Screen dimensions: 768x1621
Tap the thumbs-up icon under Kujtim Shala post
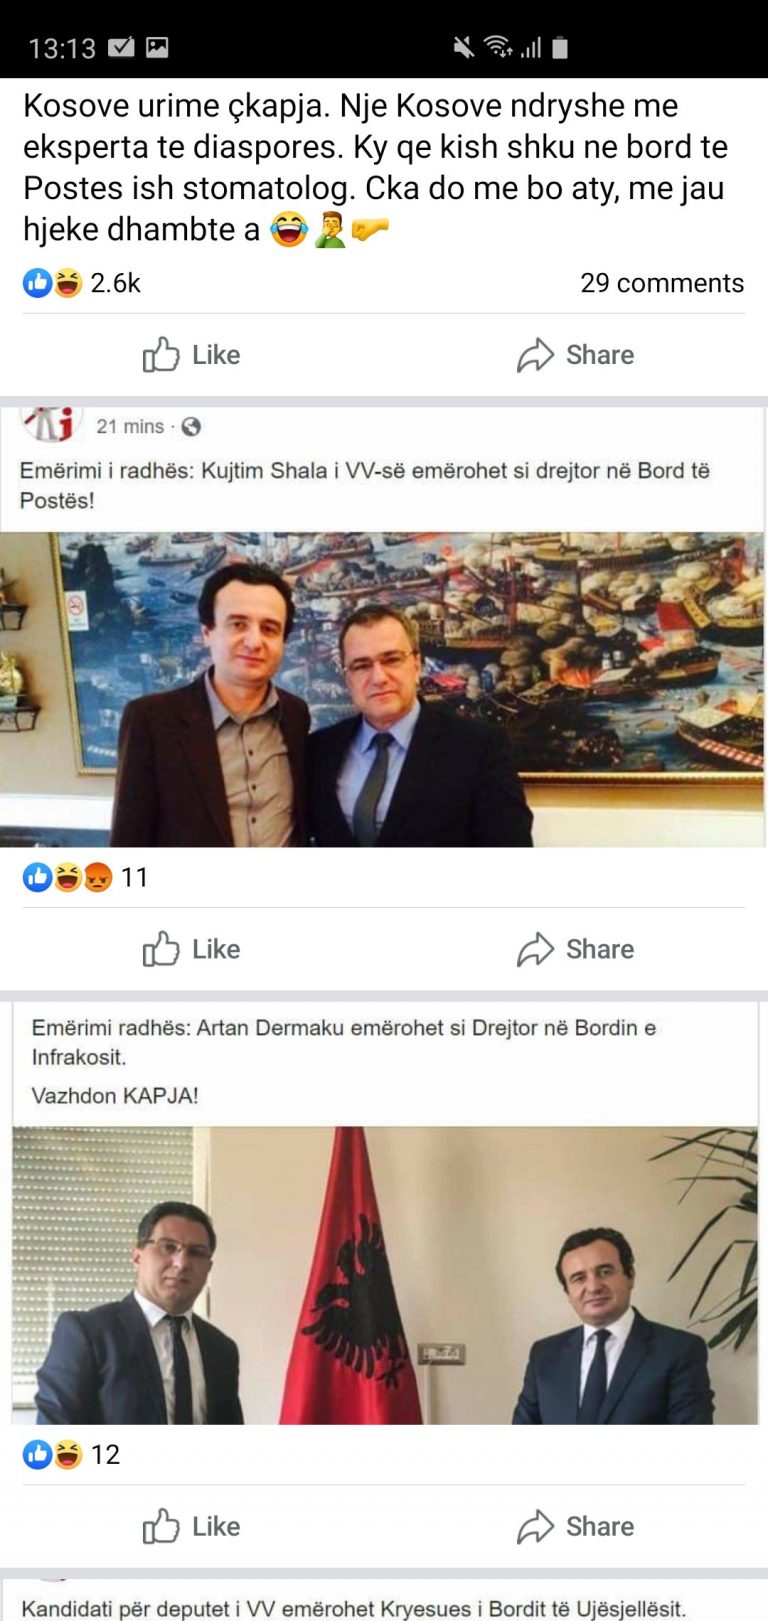161,948
